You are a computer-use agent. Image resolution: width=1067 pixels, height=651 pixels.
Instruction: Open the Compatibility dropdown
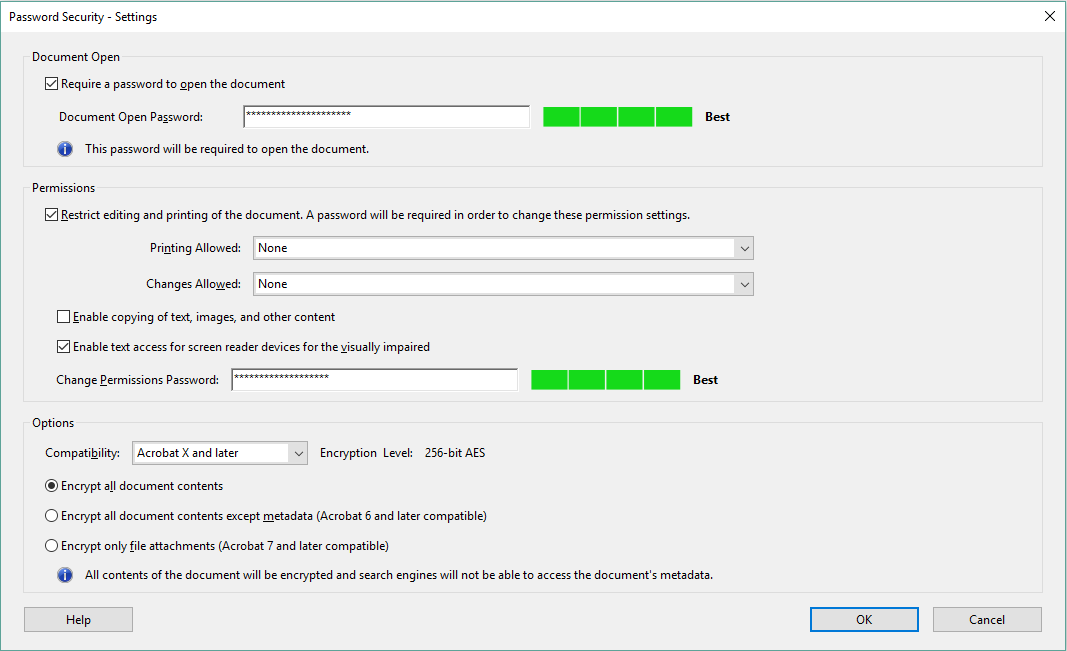[220, 453]
